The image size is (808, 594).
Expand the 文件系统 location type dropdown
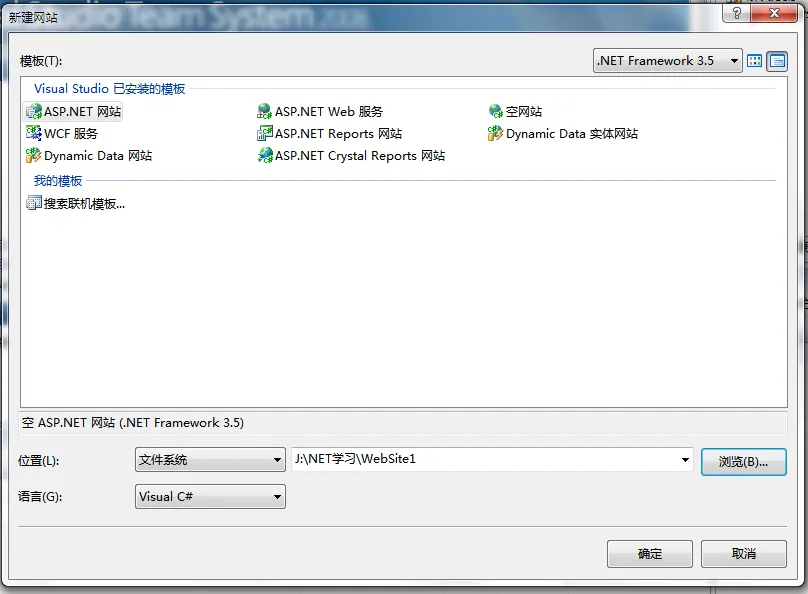(210, 460)
